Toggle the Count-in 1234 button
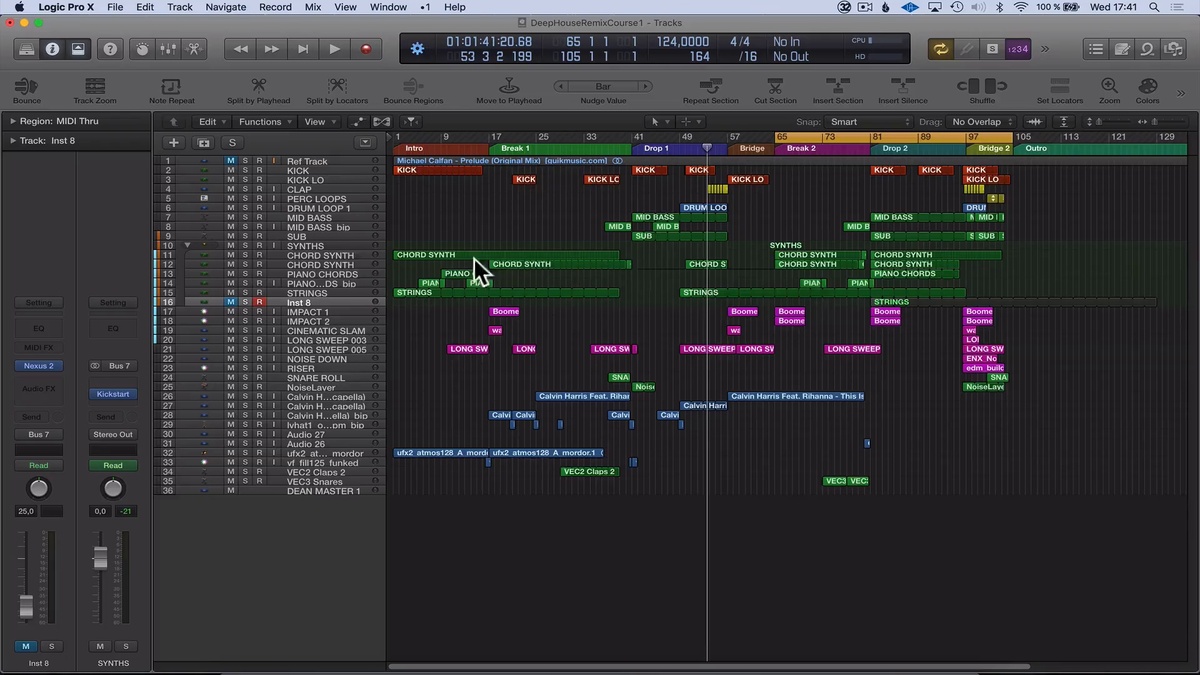 [x=1017, y=49]
